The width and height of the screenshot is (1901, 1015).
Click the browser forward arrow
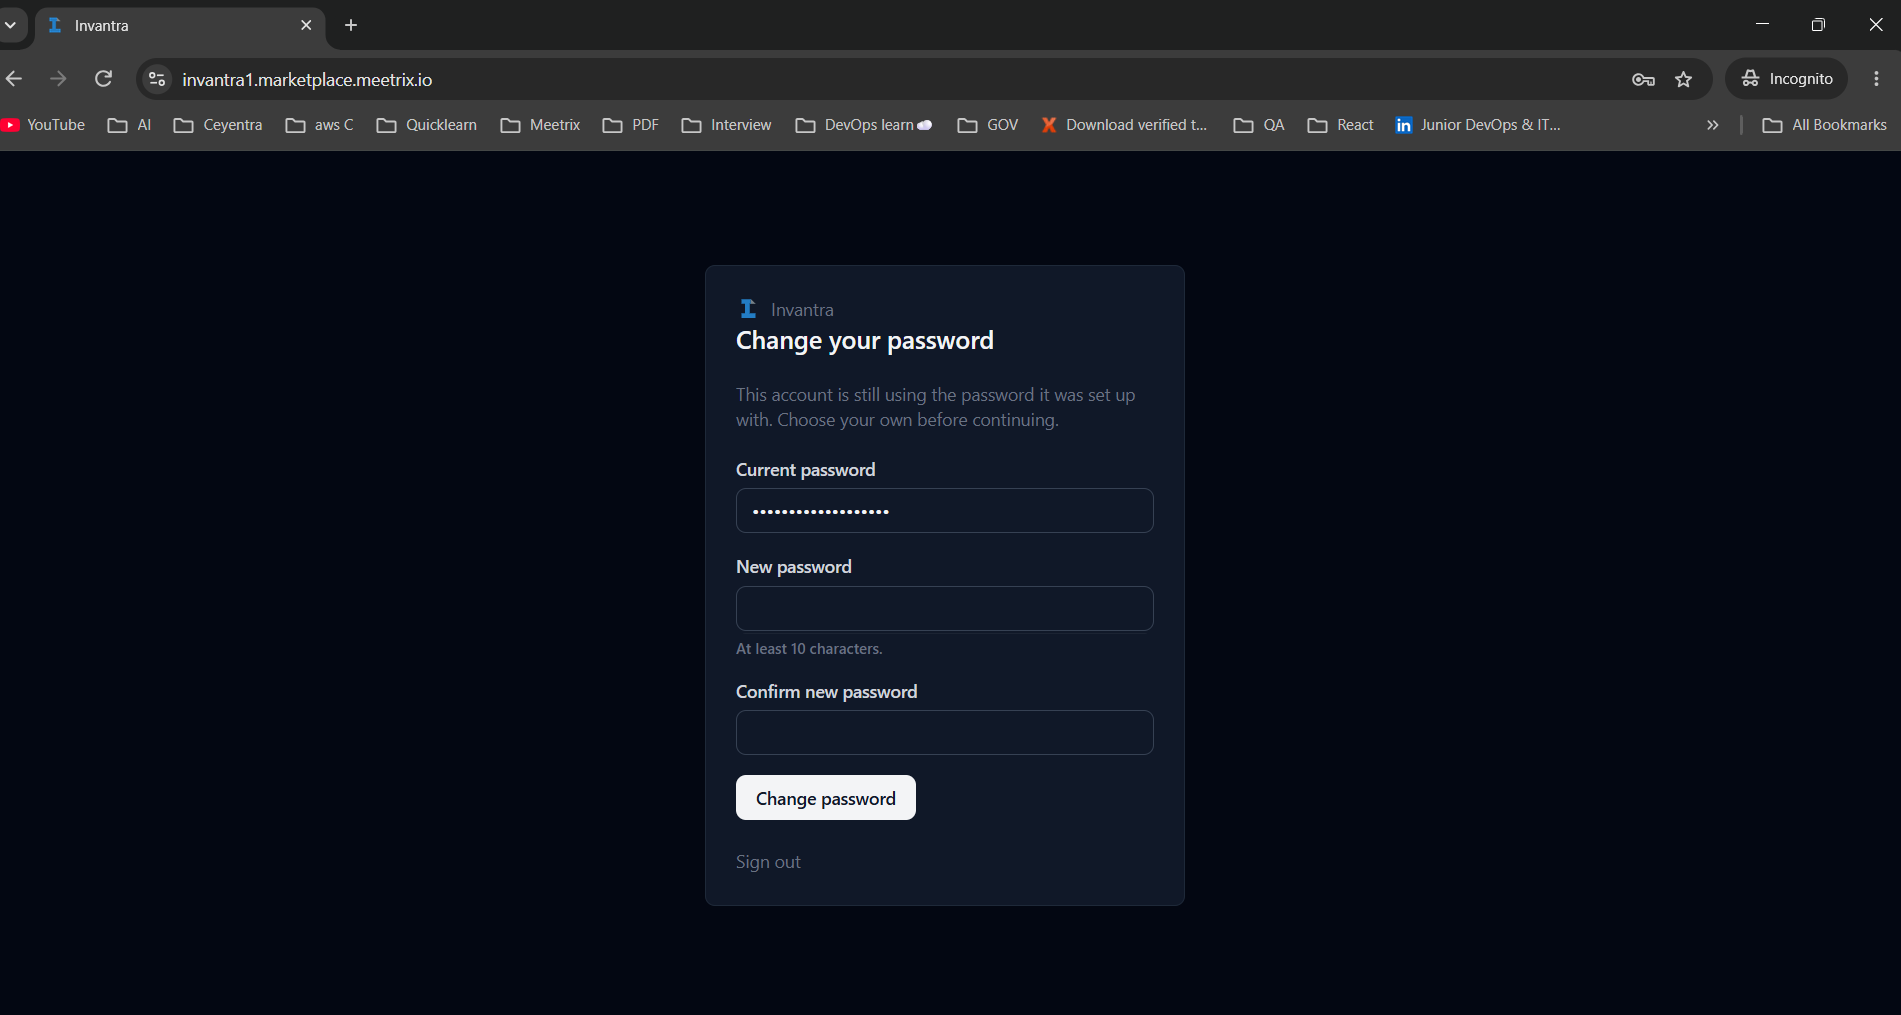coord(58,78)
